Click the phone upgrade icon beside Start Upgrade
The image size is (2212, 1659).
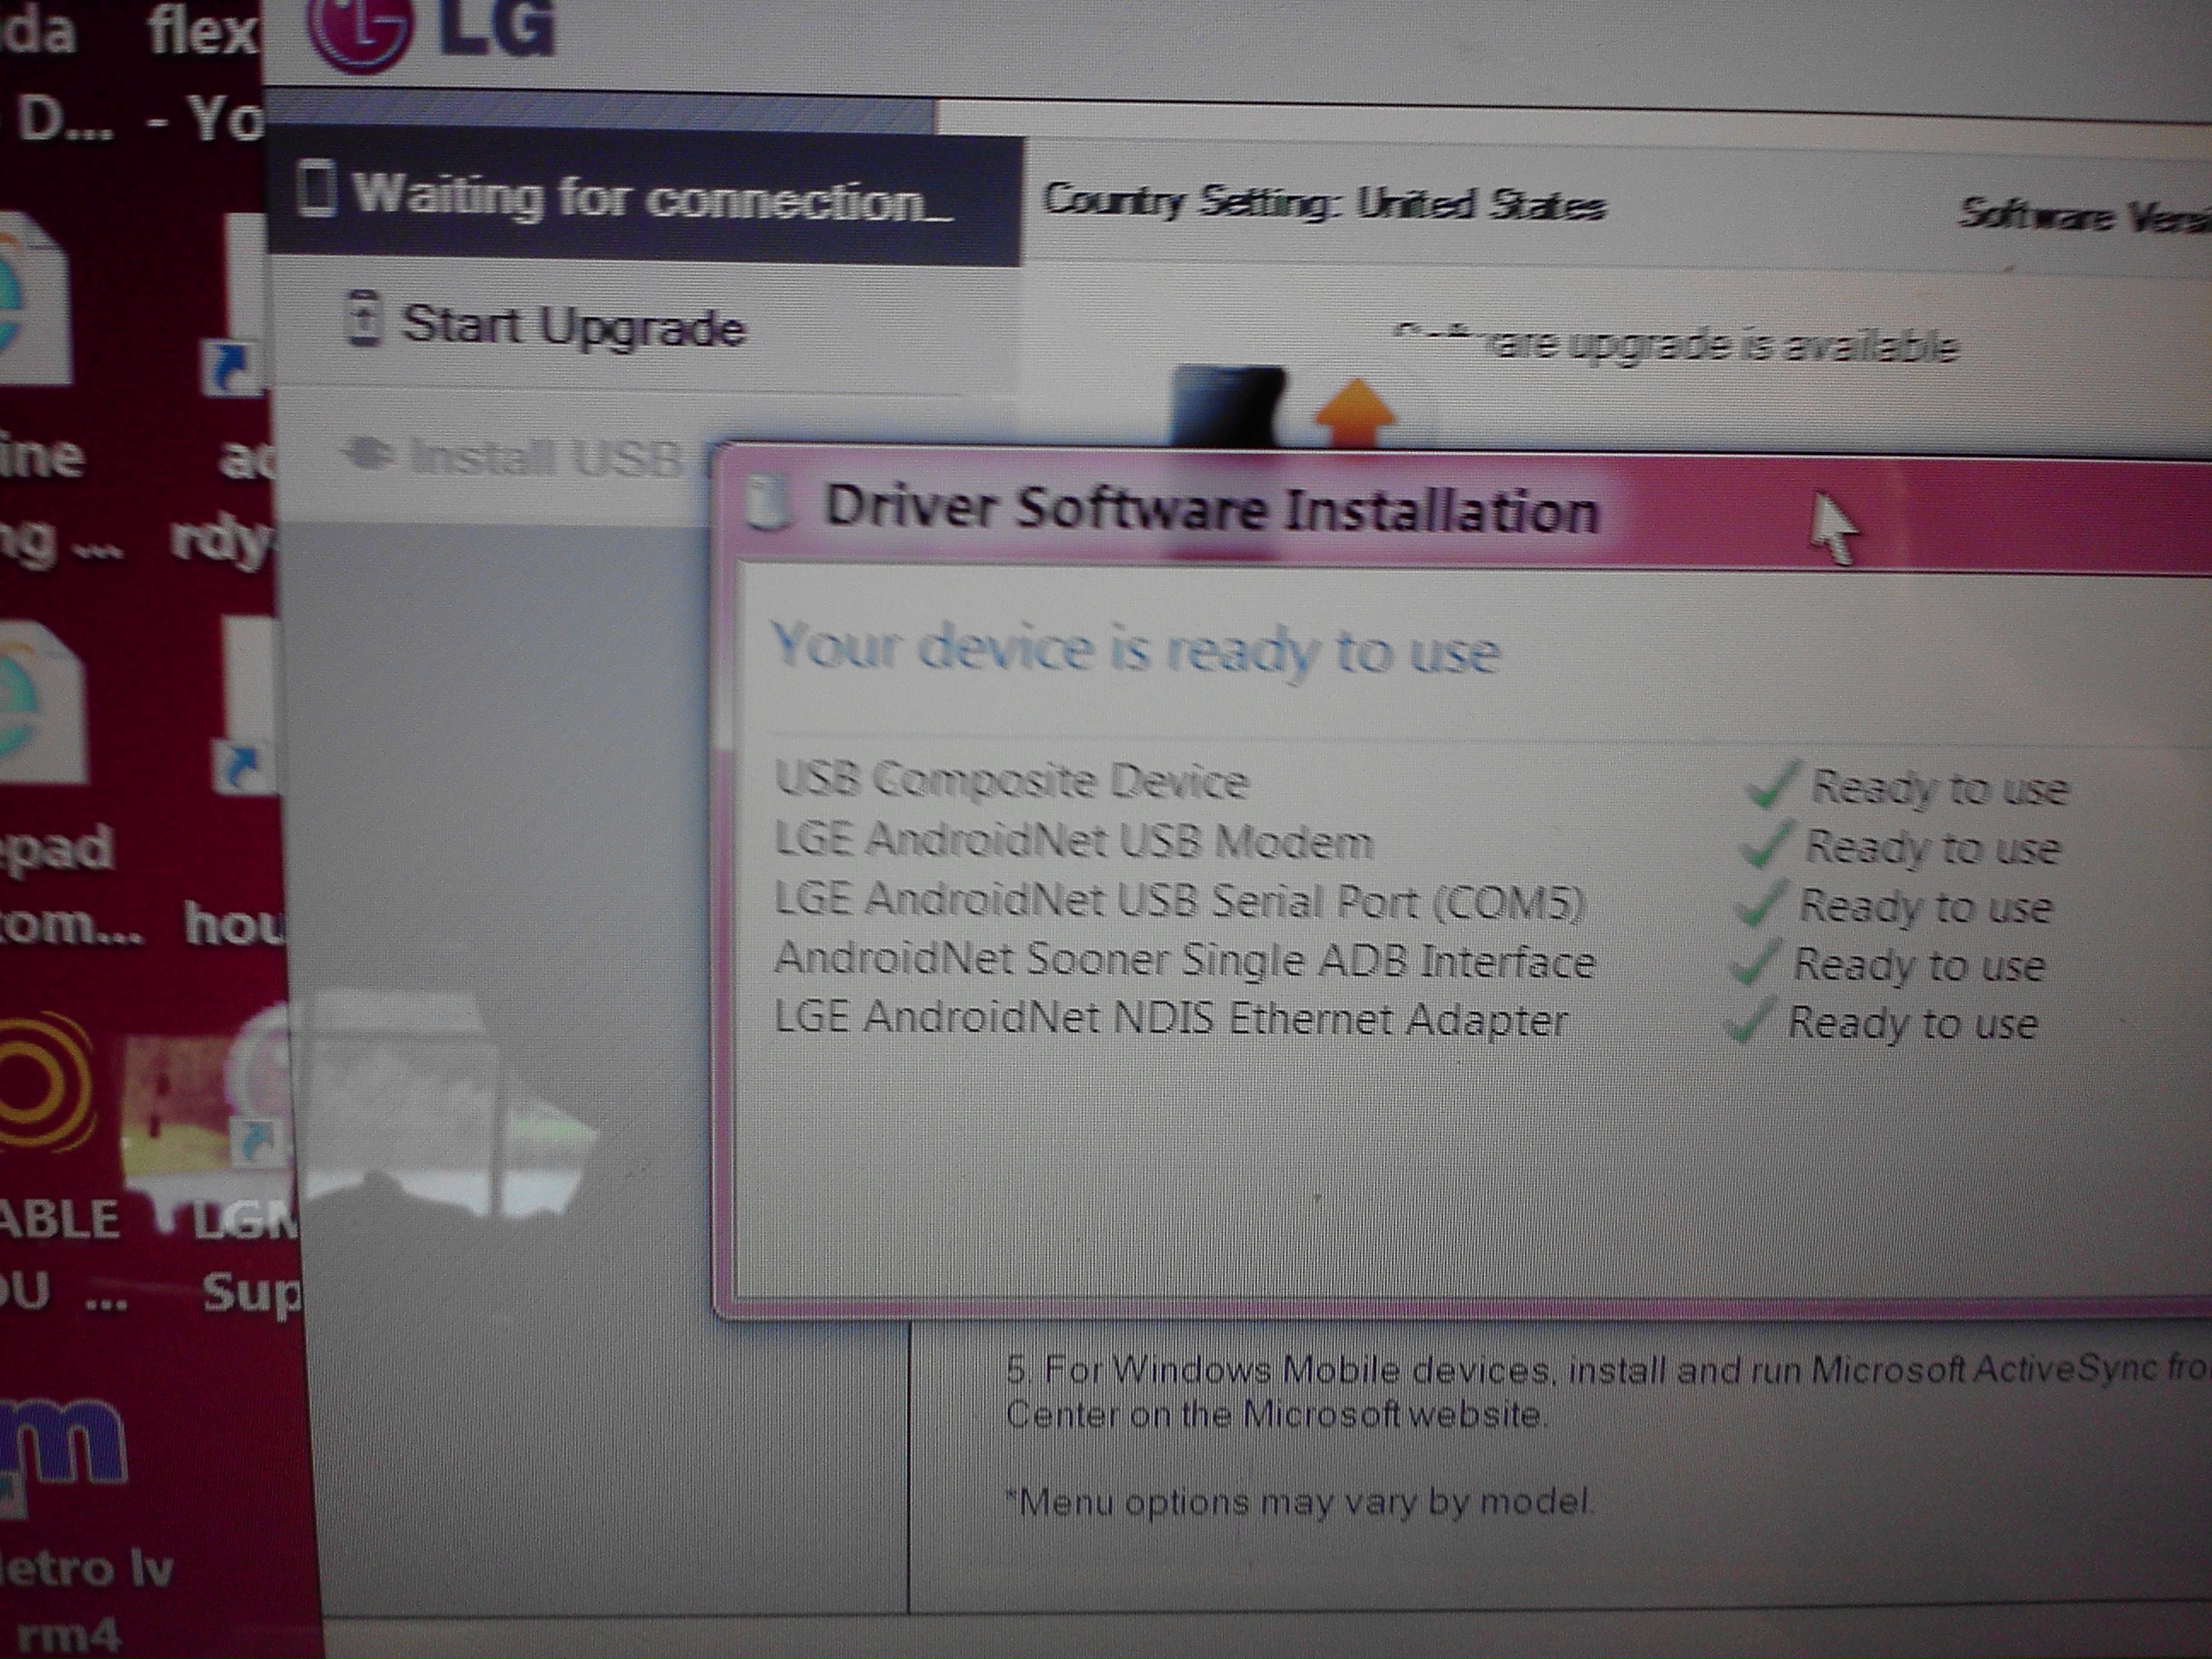tap(362, 320)
